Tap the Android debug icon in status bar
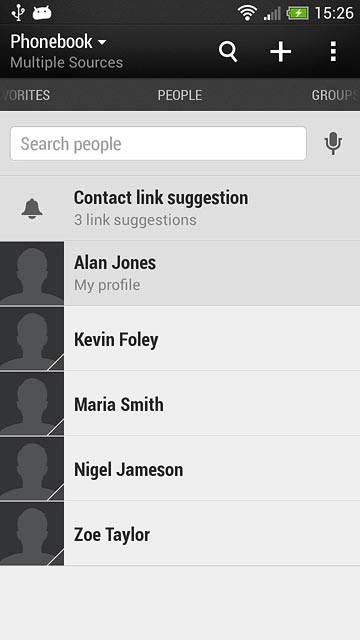360x640 pixels. [42, 13]
